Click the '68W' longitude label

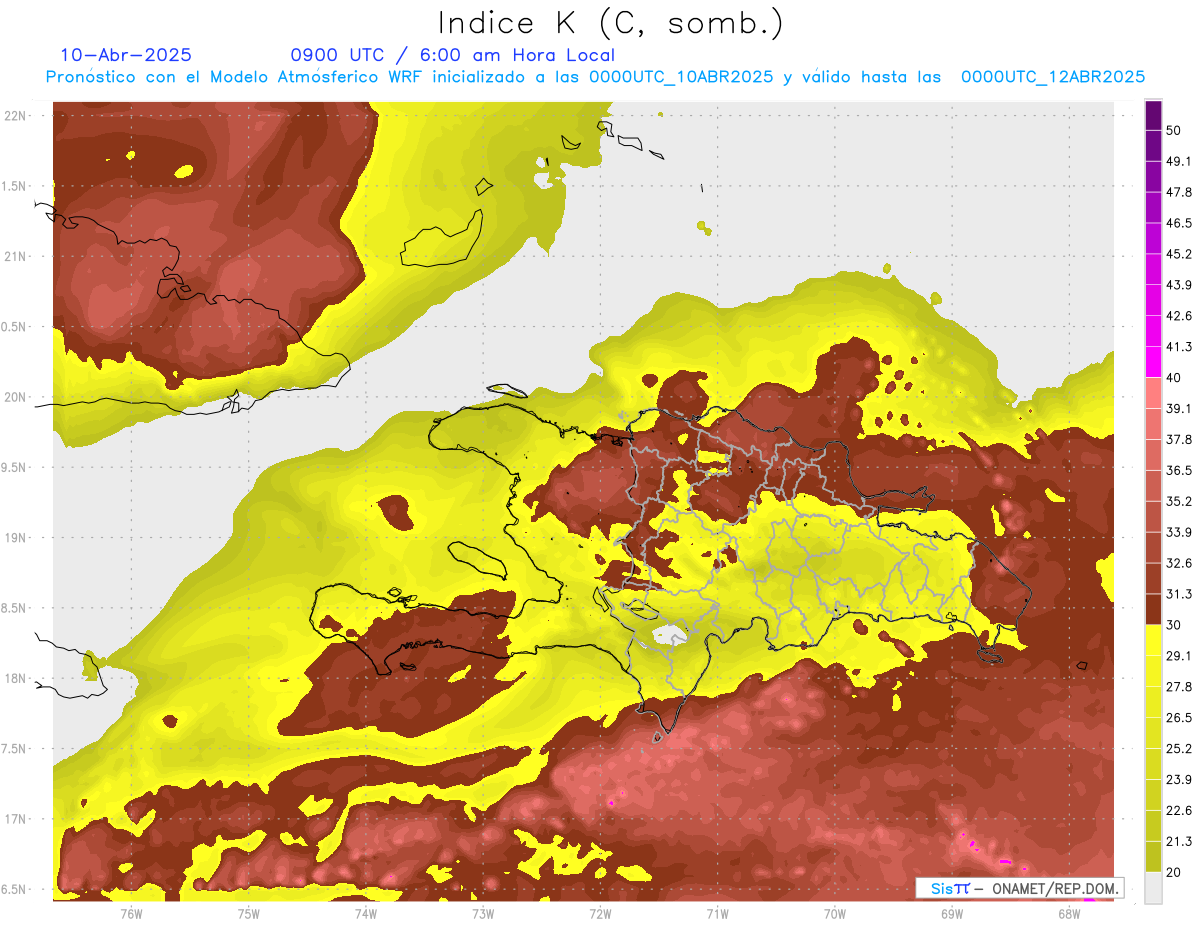(1069, 913)
